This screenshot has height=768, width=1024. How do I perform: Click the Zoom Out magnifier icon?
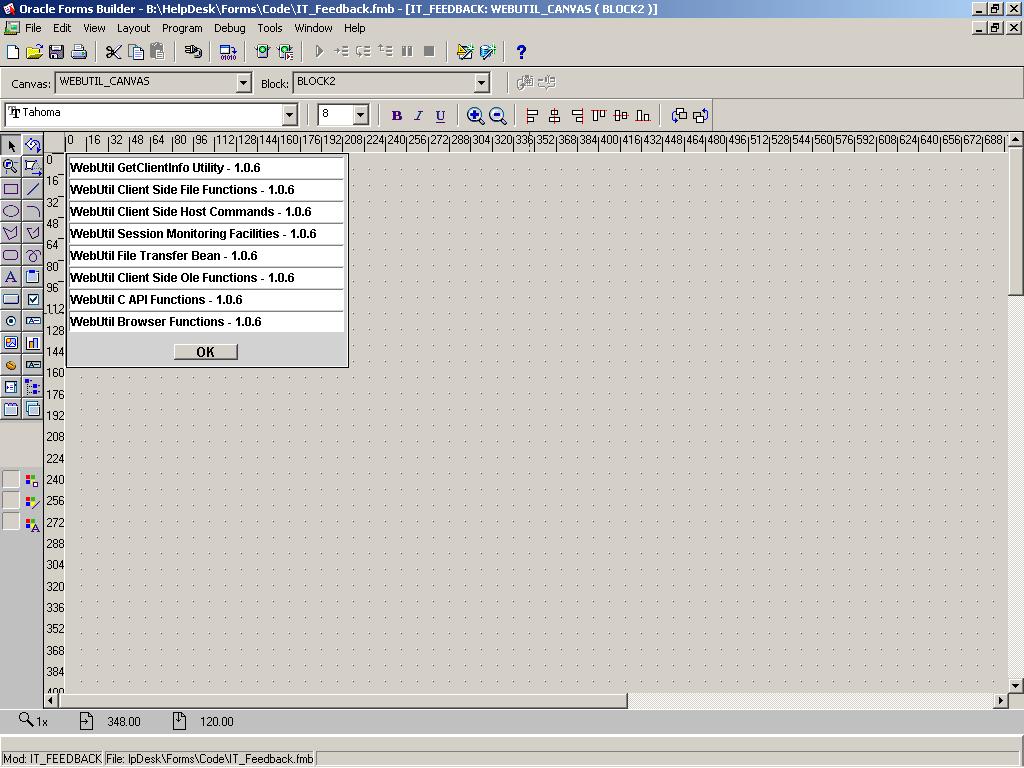tap(498, 116)
